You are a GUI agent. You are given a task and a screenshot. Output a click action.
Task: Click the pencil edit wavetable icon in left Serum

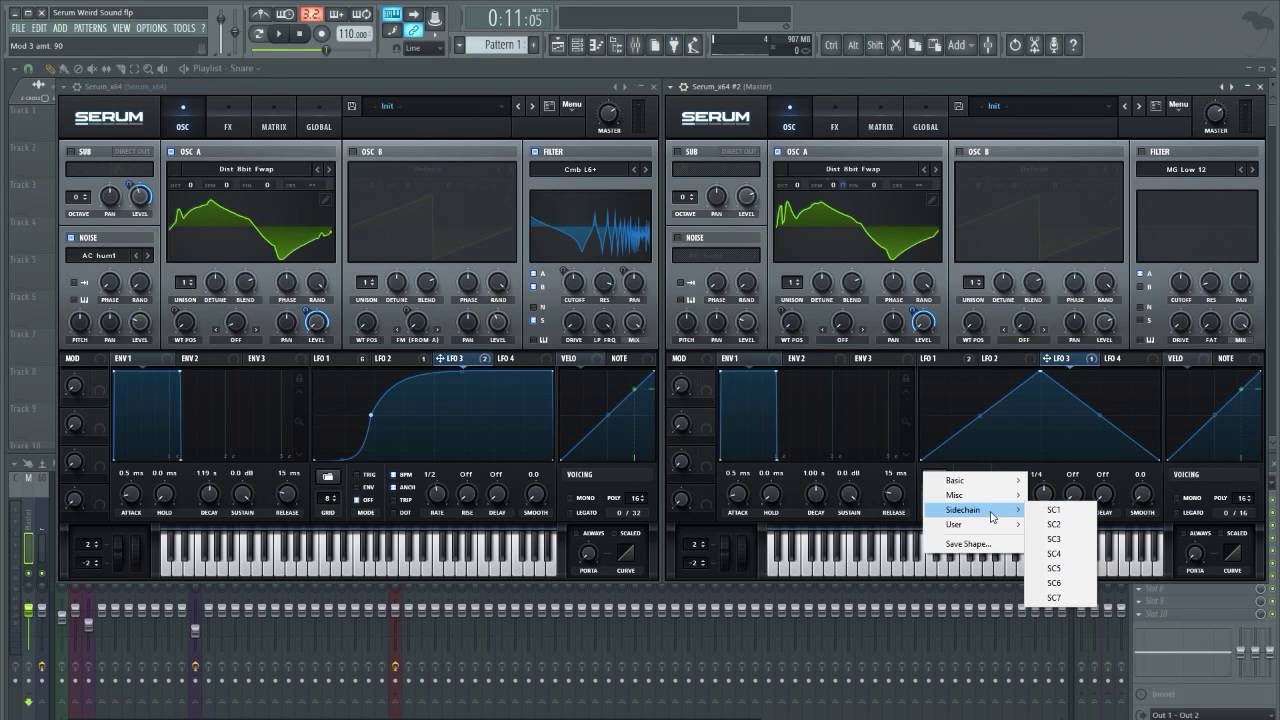326,200
